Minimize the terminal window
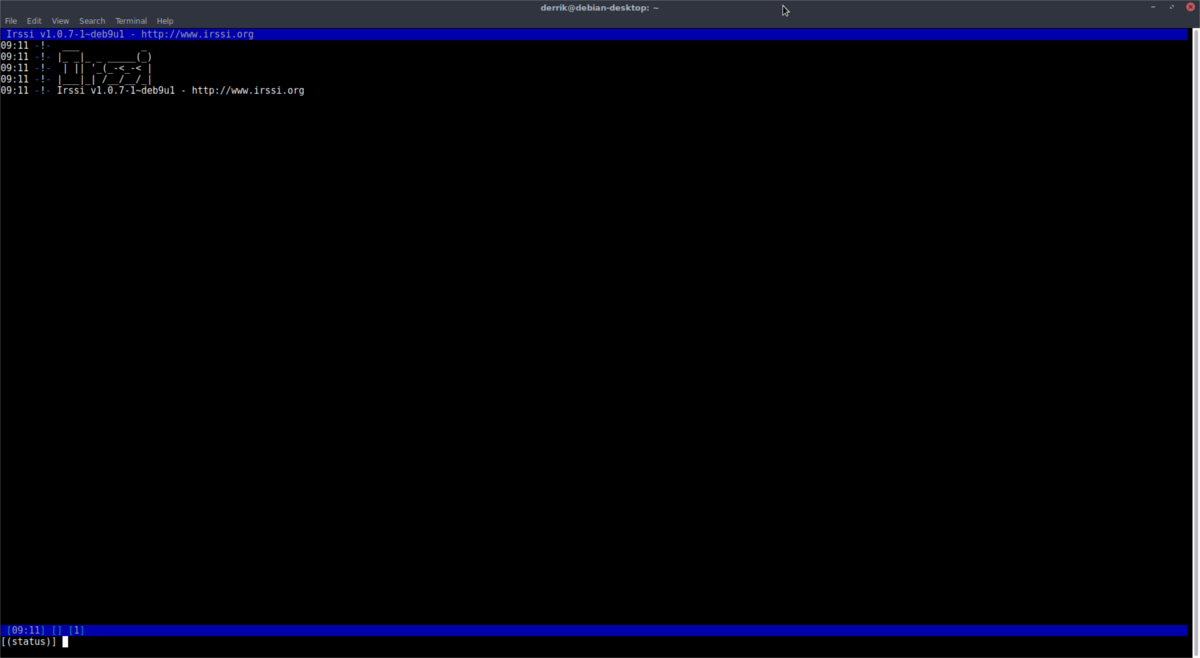This screenshot has height=658, width=1200. [1154, 8]
